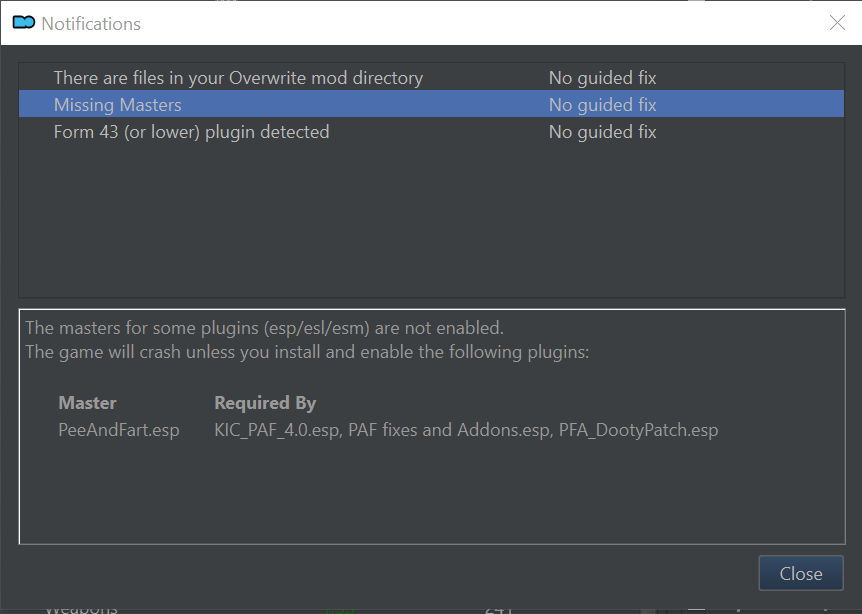Screen dimensions: 862x614
Task: Click the PeeAndFart.esp master entry
Action: (x=119, y=429)
